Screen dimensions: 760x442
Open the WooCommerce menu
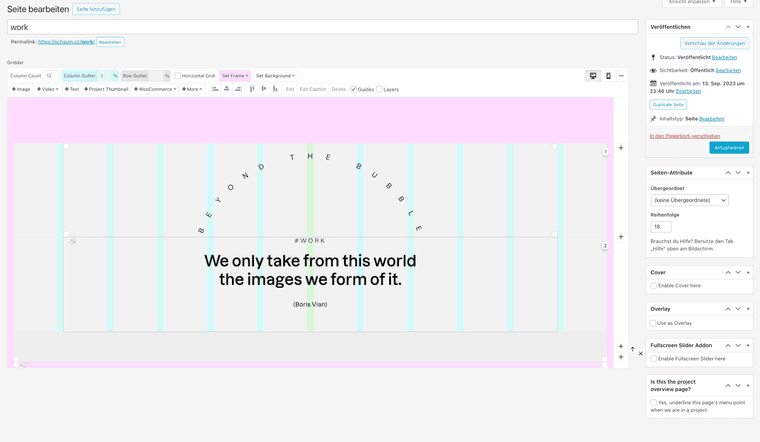[x=156, y=89]
